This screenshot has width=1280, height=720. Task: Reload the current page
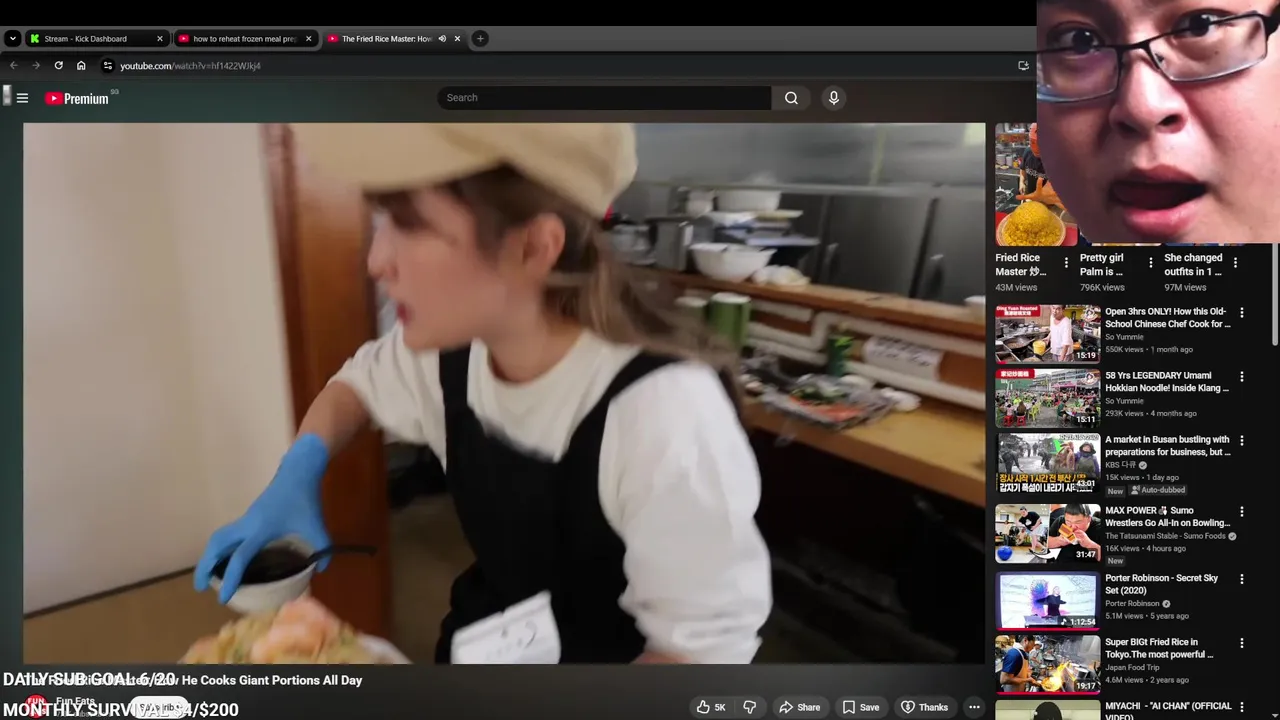[58, 66]
